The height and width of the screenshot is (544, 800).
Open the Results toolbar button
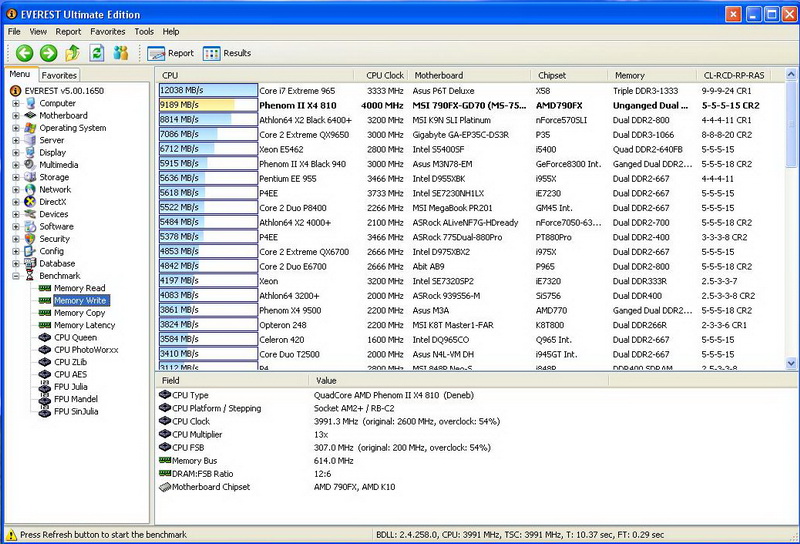[x=227, y=53]
